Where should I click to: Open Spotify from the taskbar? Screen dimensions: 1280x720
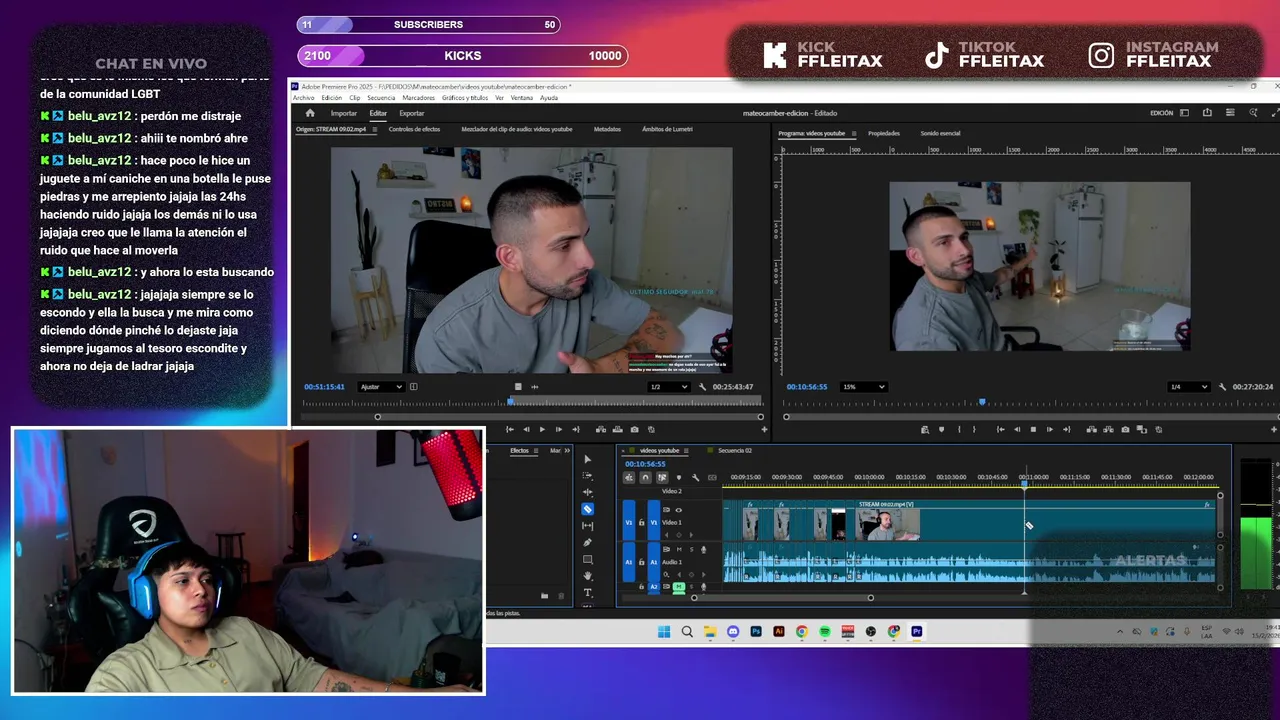[x=825, y=632]
